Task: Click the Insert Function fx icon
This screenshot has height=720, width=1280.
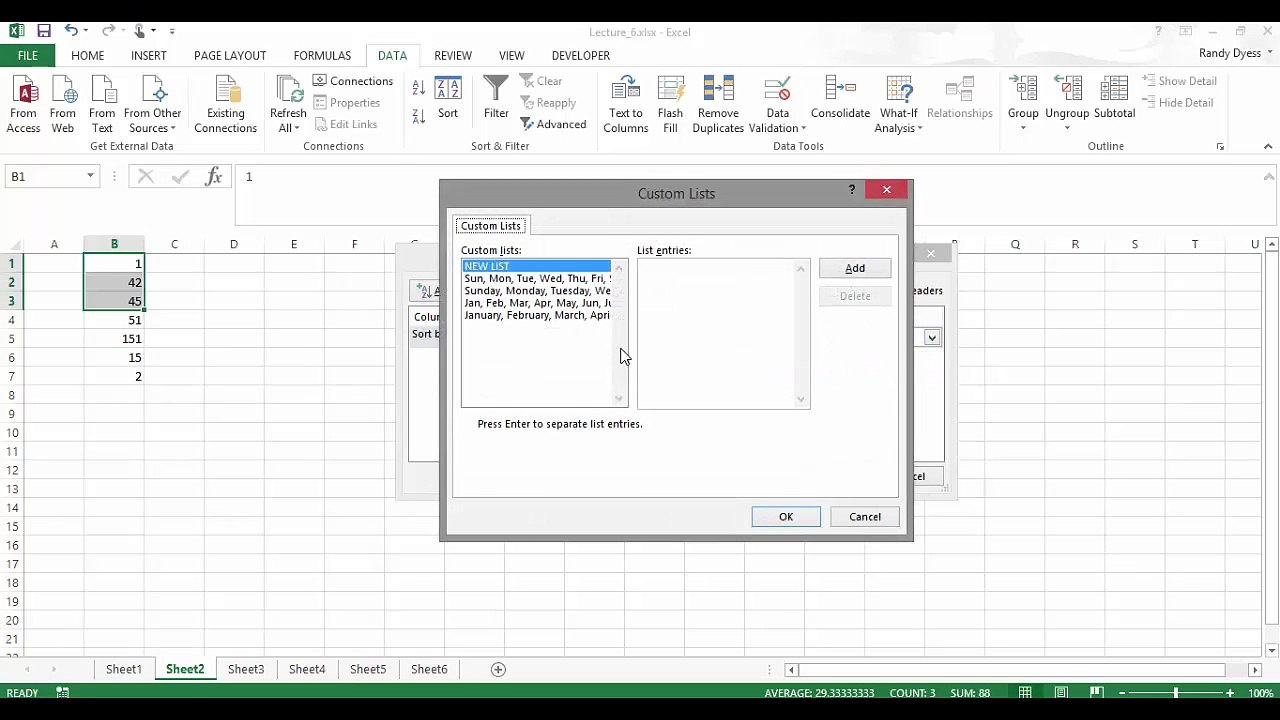Action: [213, 177]
